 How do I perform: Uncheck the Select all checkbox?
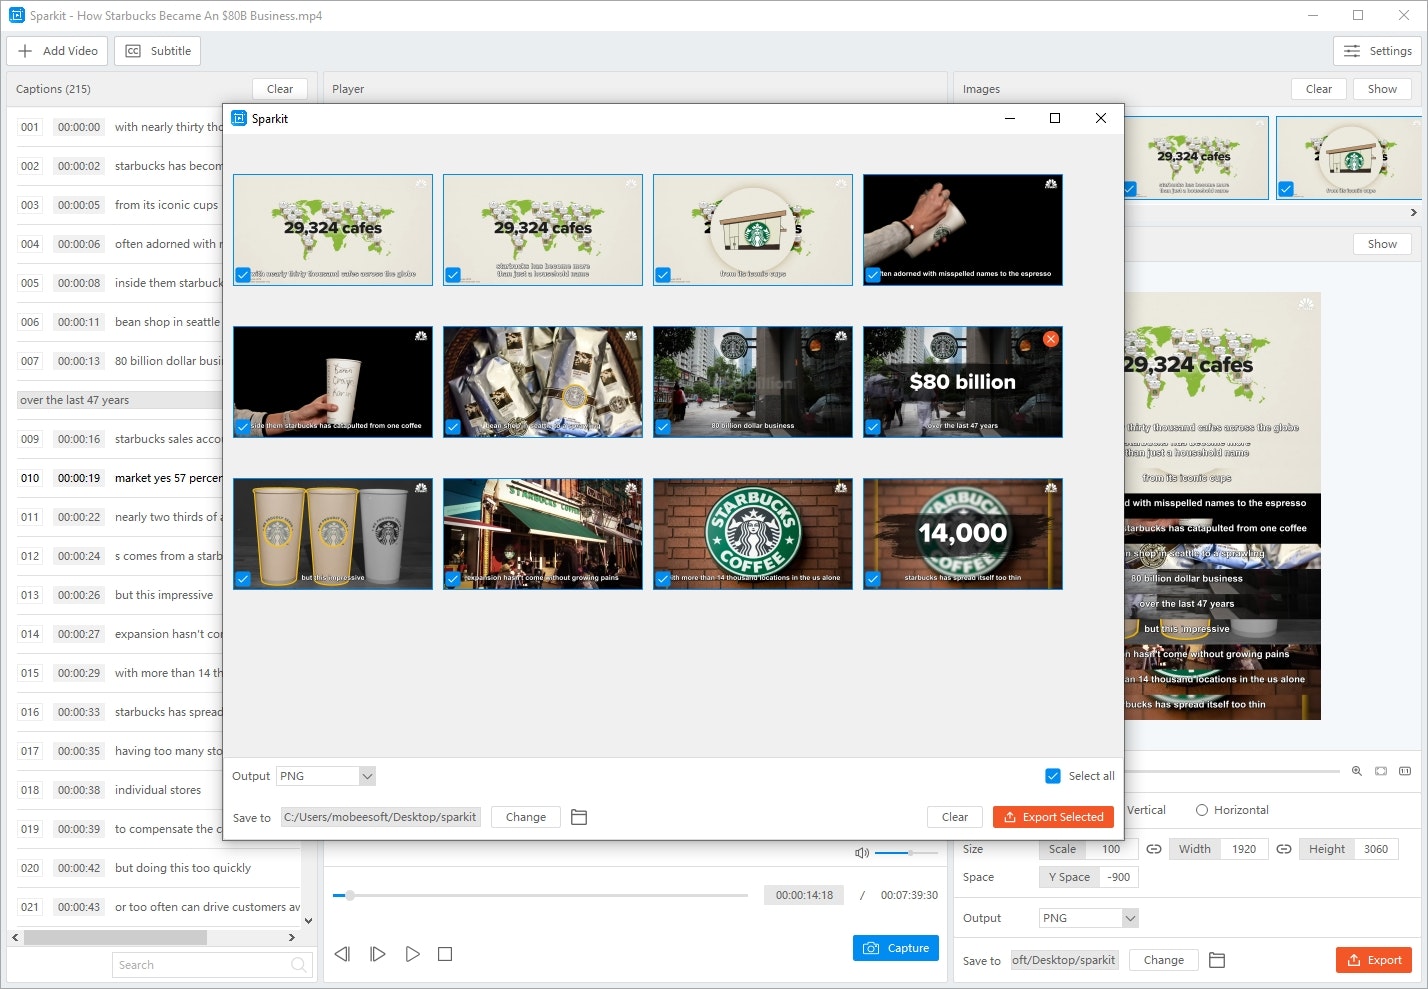tap(1053, 776)
